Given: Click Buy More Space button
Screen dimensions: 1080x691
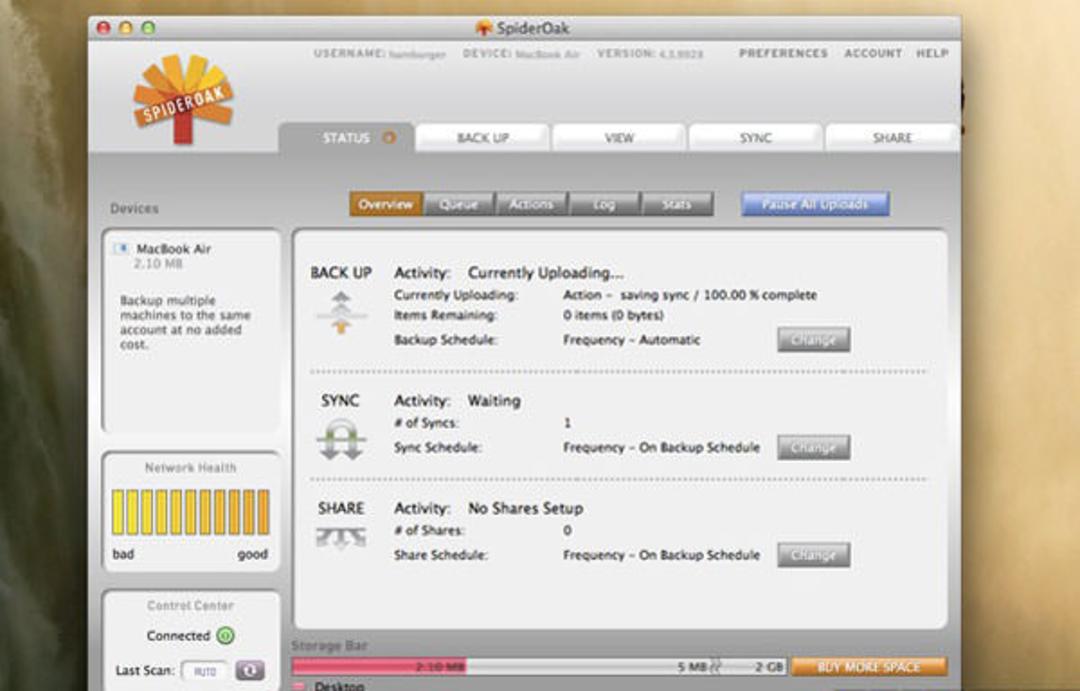Looking at the screenshot, I should 869,666.
